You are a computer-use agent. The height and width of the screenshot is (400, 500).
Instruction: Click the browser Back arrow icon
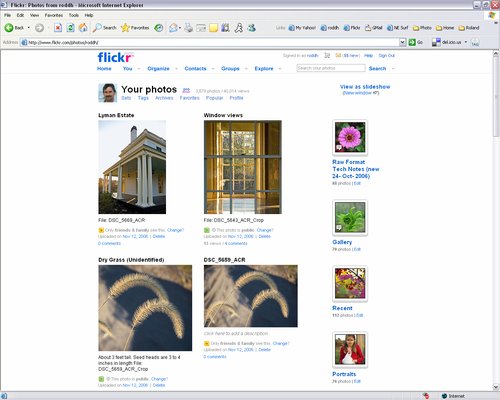9,28
